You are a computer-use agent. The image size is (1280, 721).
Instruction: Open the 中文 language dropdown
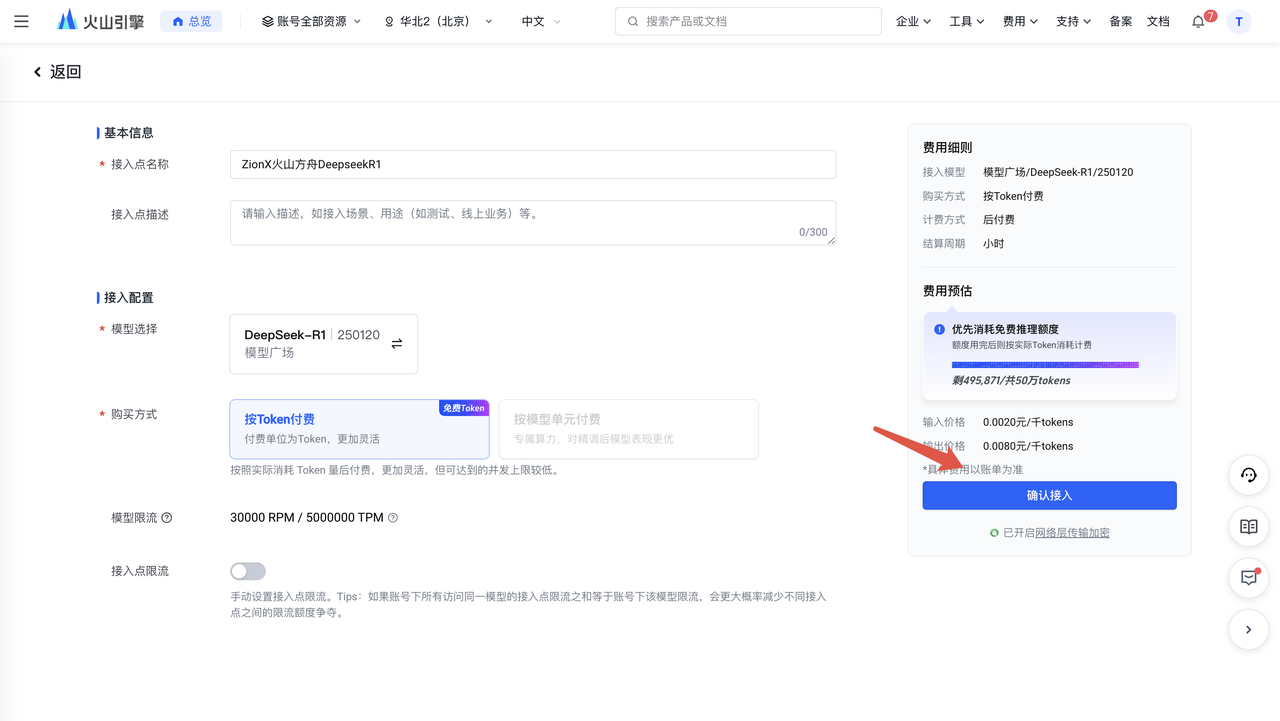click(x=541, y=21)
